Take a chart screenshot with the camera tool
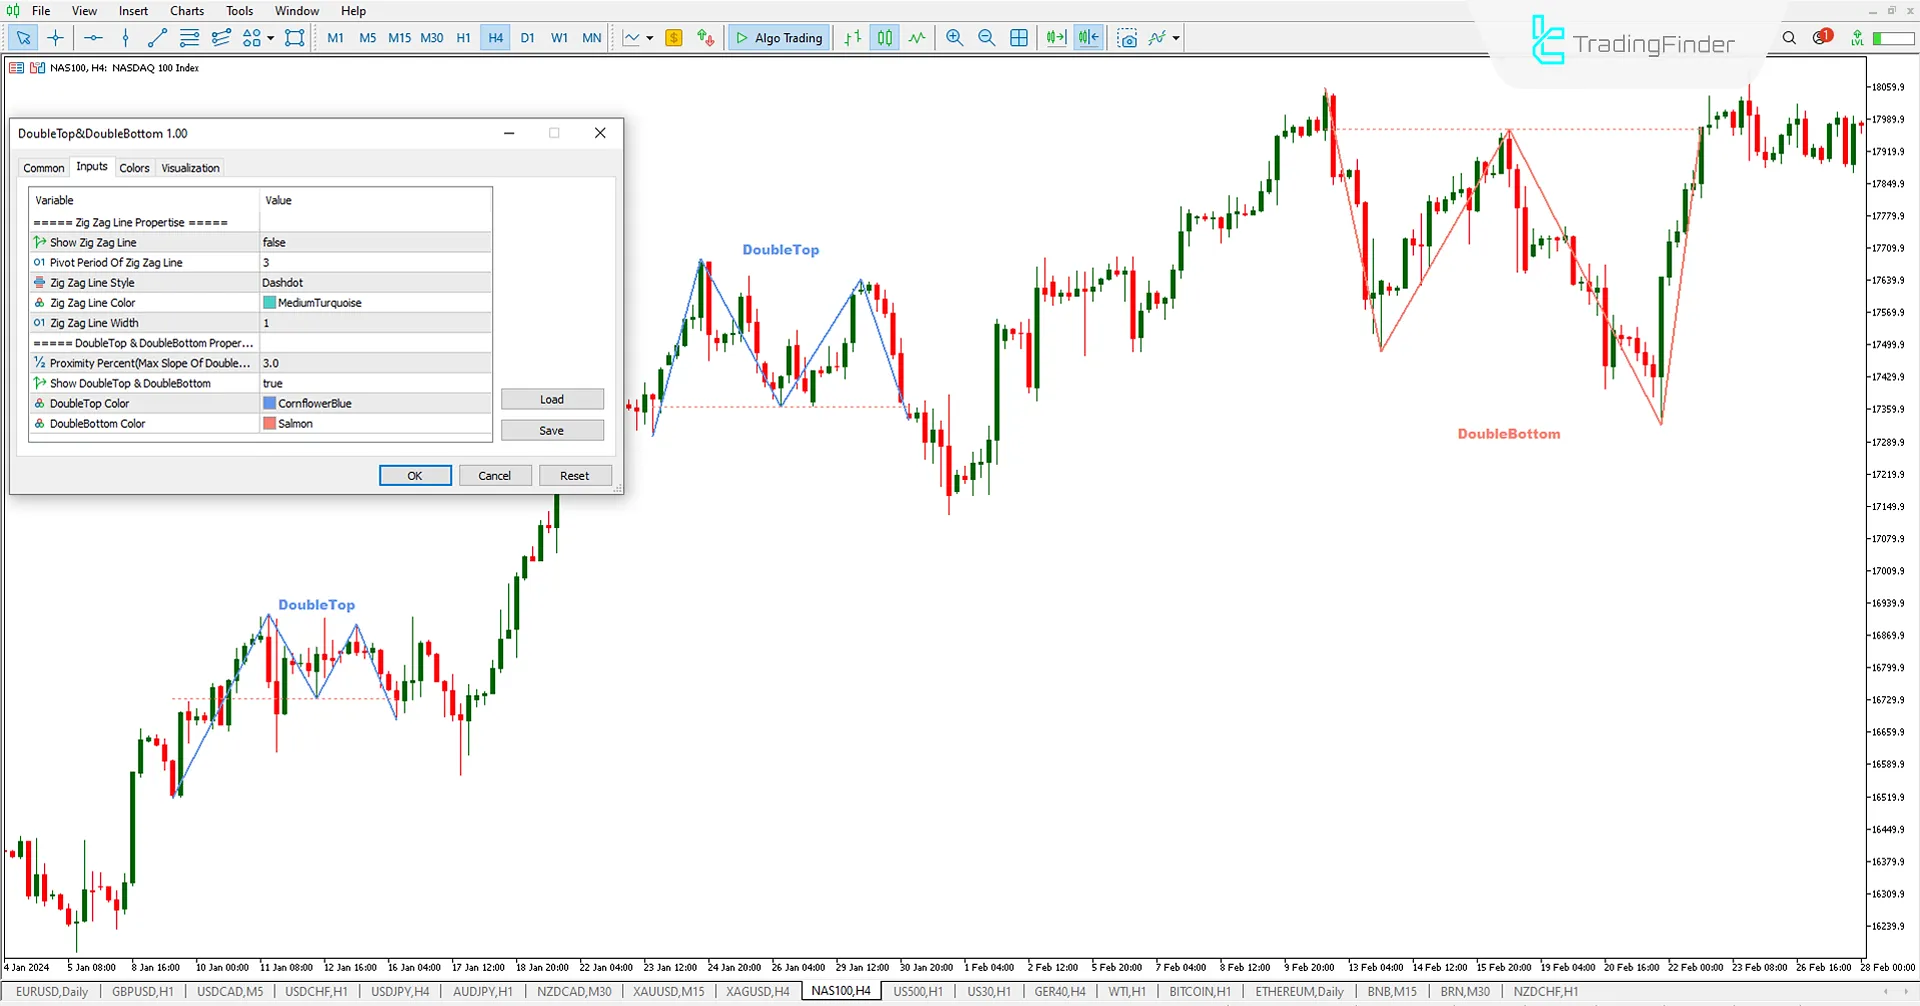1920x1006 pixels. 1127,37
